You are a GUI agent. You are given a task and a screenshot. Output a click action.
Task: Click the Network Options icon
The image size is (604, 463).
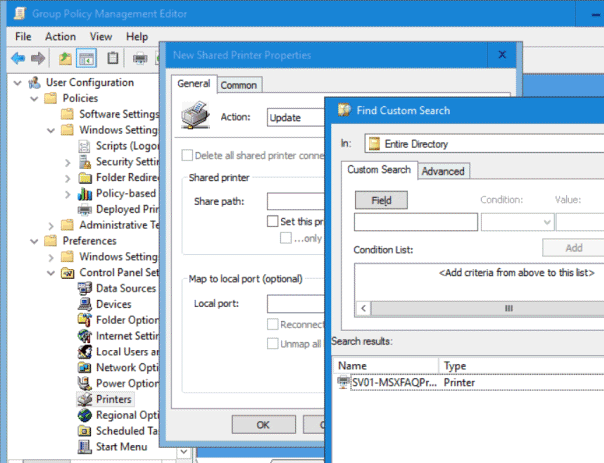coord(84,367)
